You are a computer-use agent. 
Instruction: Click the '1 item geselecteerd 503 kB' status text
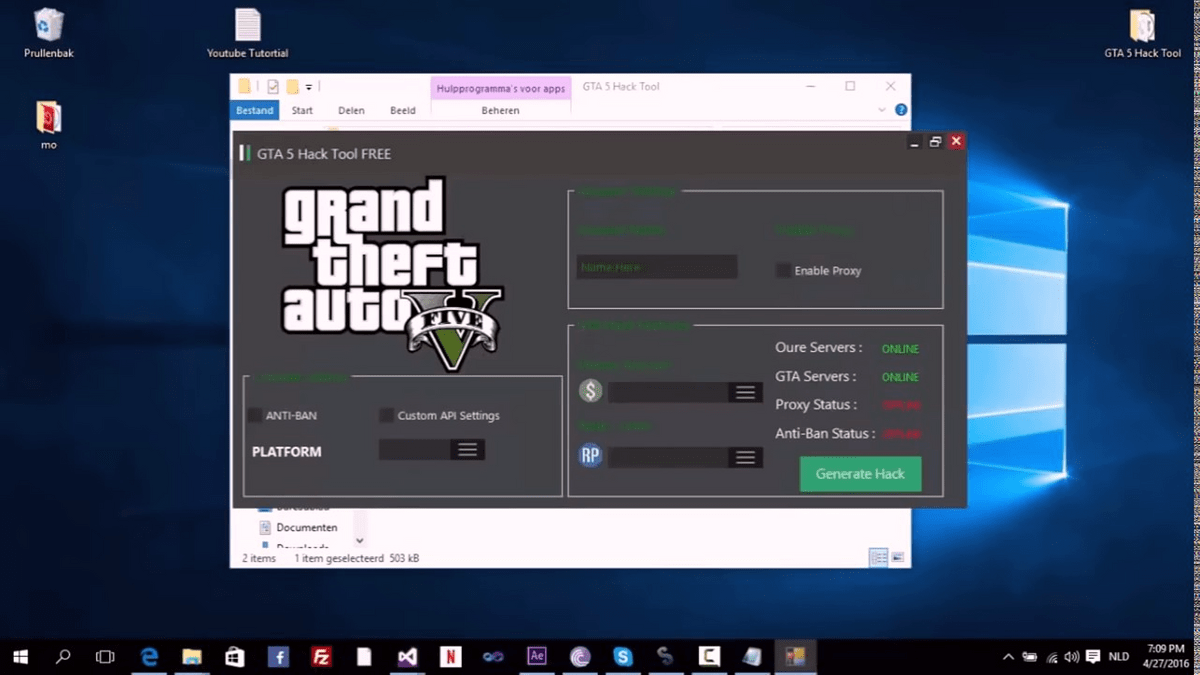pos(357,558)
